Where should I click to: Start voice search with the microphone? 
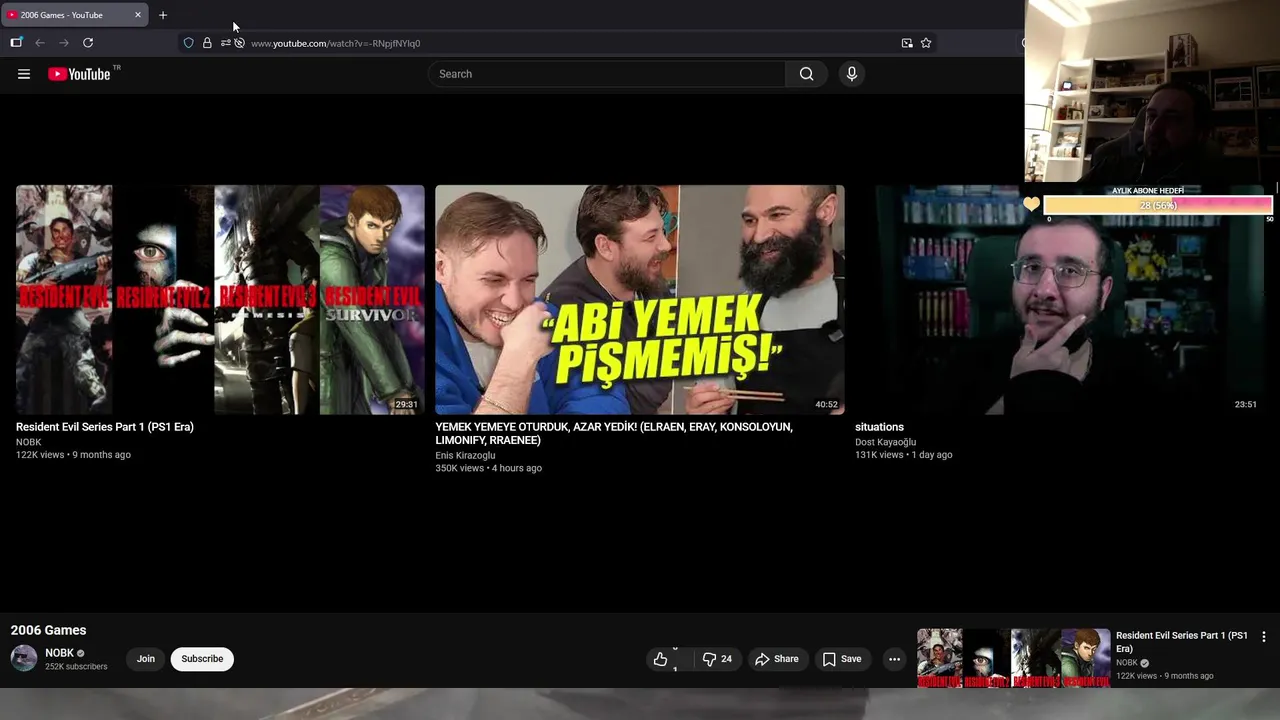(852, 74)
